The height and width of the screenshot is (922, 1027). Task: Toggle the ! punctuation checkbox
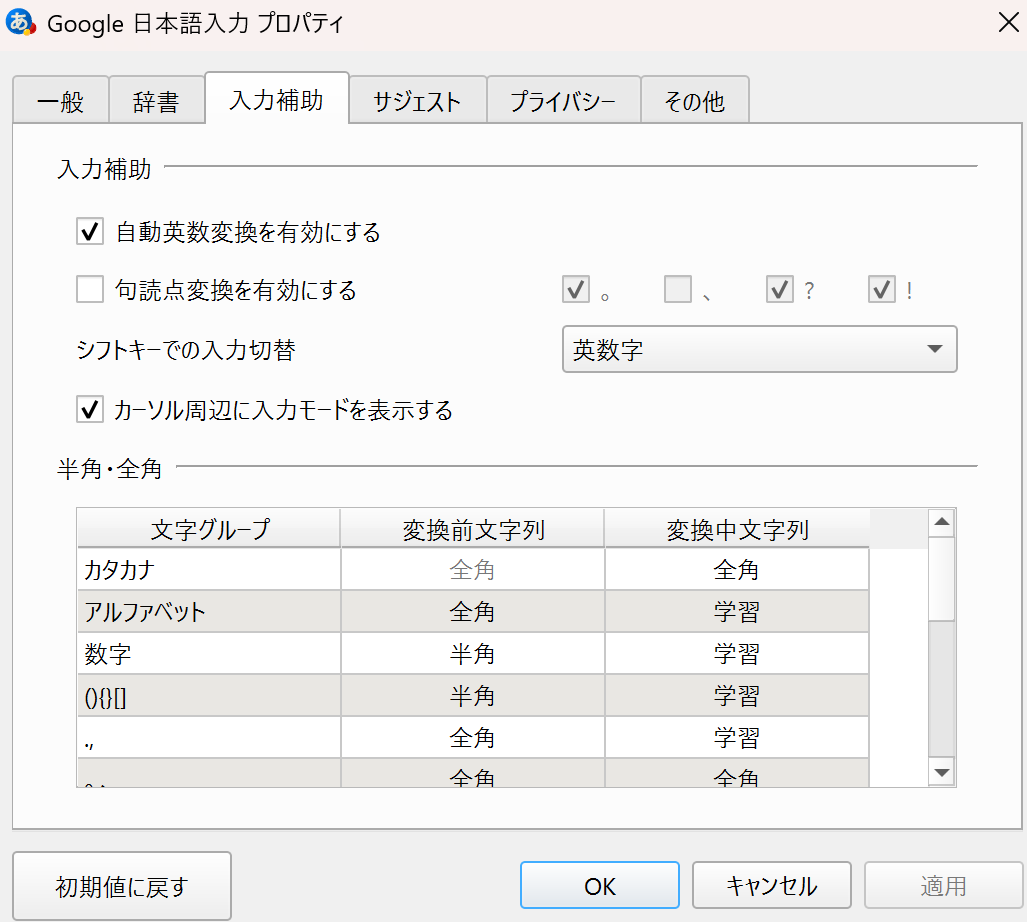882,289
